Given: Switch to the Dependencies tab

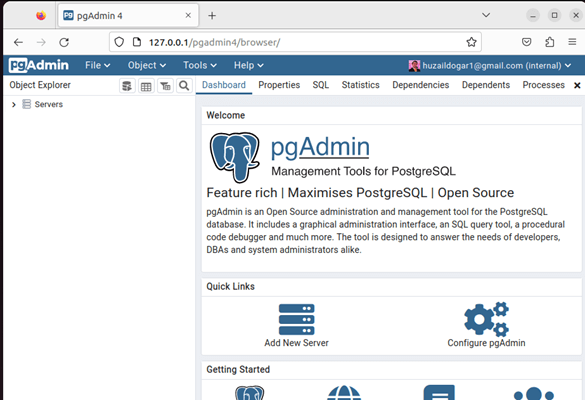Looking at the screenshot, I should point(420,85).
